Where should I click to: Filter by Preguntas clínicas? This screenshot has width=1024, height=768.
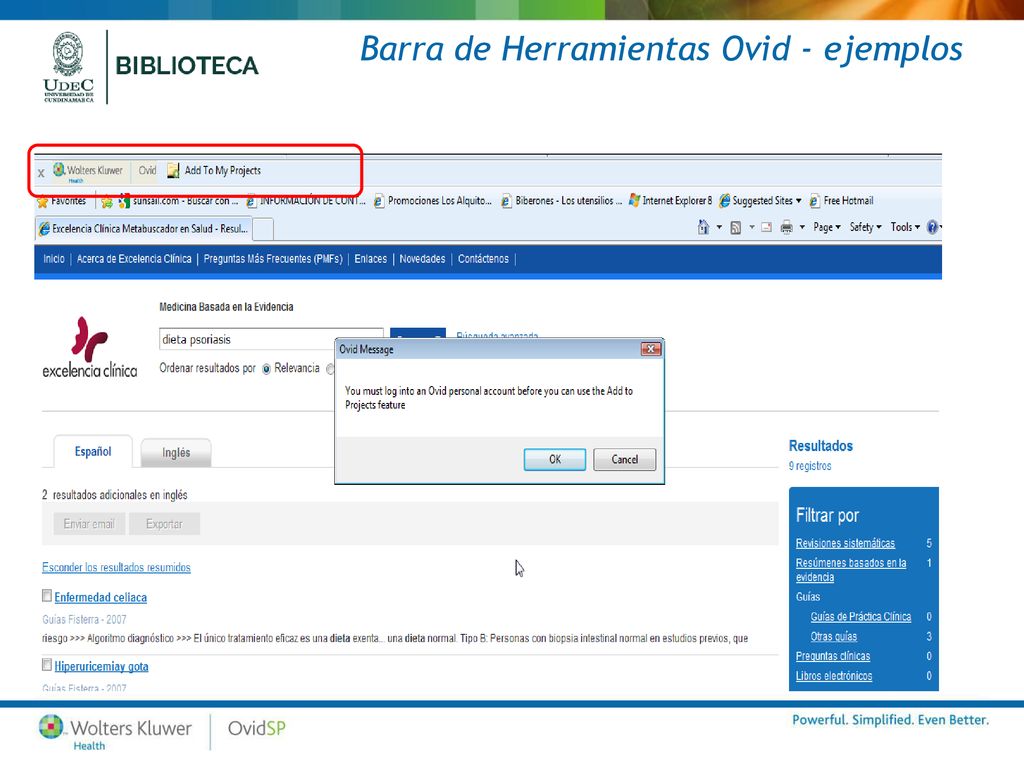tap(833, 656)
